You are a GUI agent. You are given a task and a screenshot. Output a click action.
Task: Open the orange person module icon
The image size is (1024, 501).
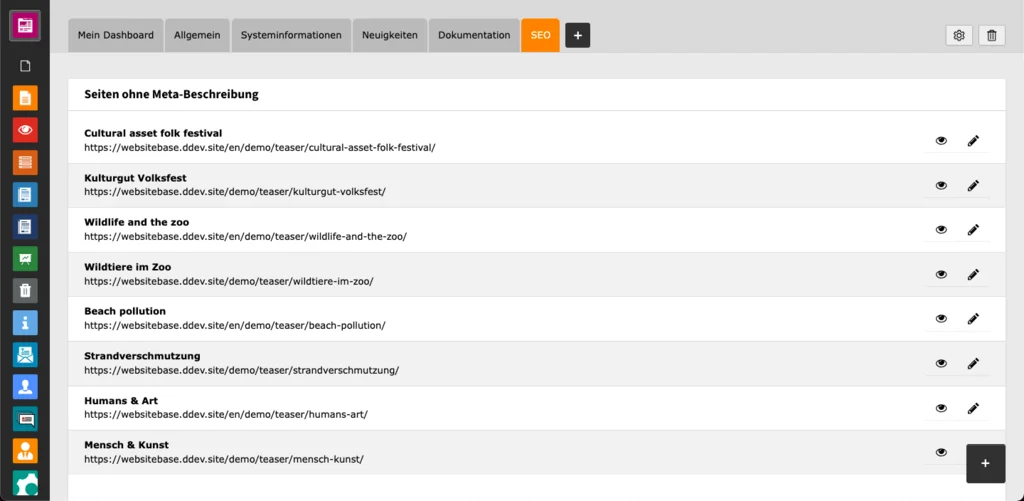coord(25,451)
